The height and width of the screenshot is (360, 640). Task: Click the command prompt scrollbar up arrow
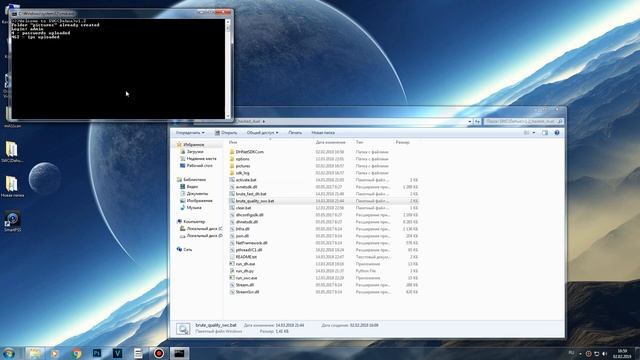coord(228,22)
